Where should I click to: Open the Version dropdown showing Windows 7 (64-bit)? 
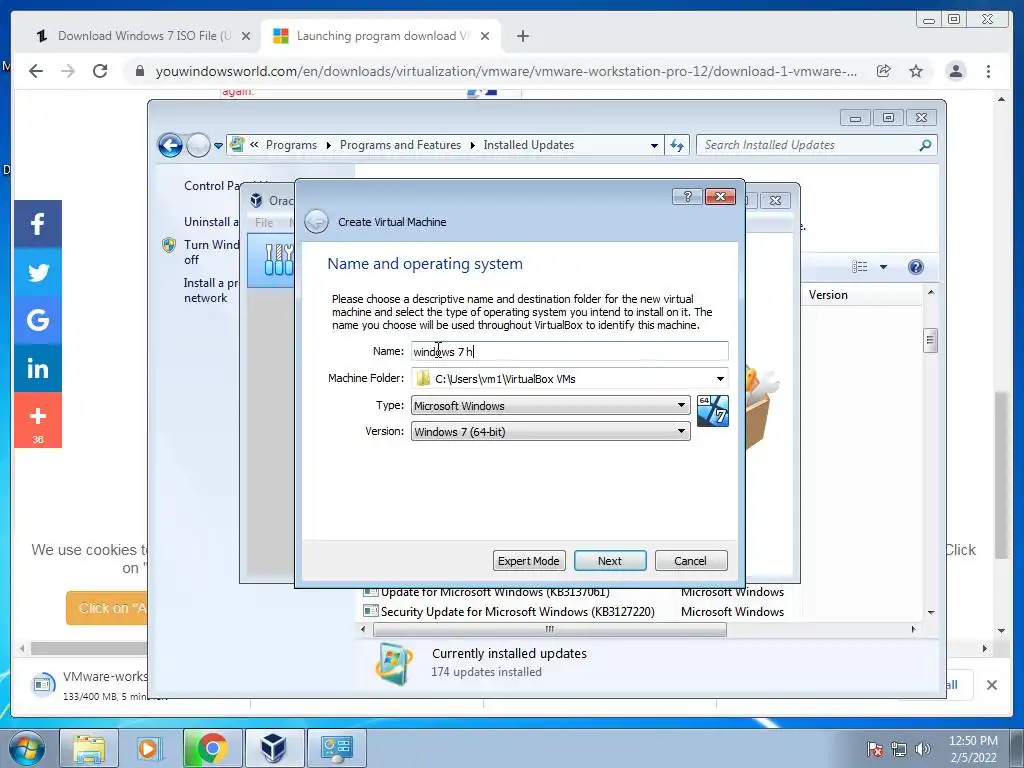[x=551, y=431]
